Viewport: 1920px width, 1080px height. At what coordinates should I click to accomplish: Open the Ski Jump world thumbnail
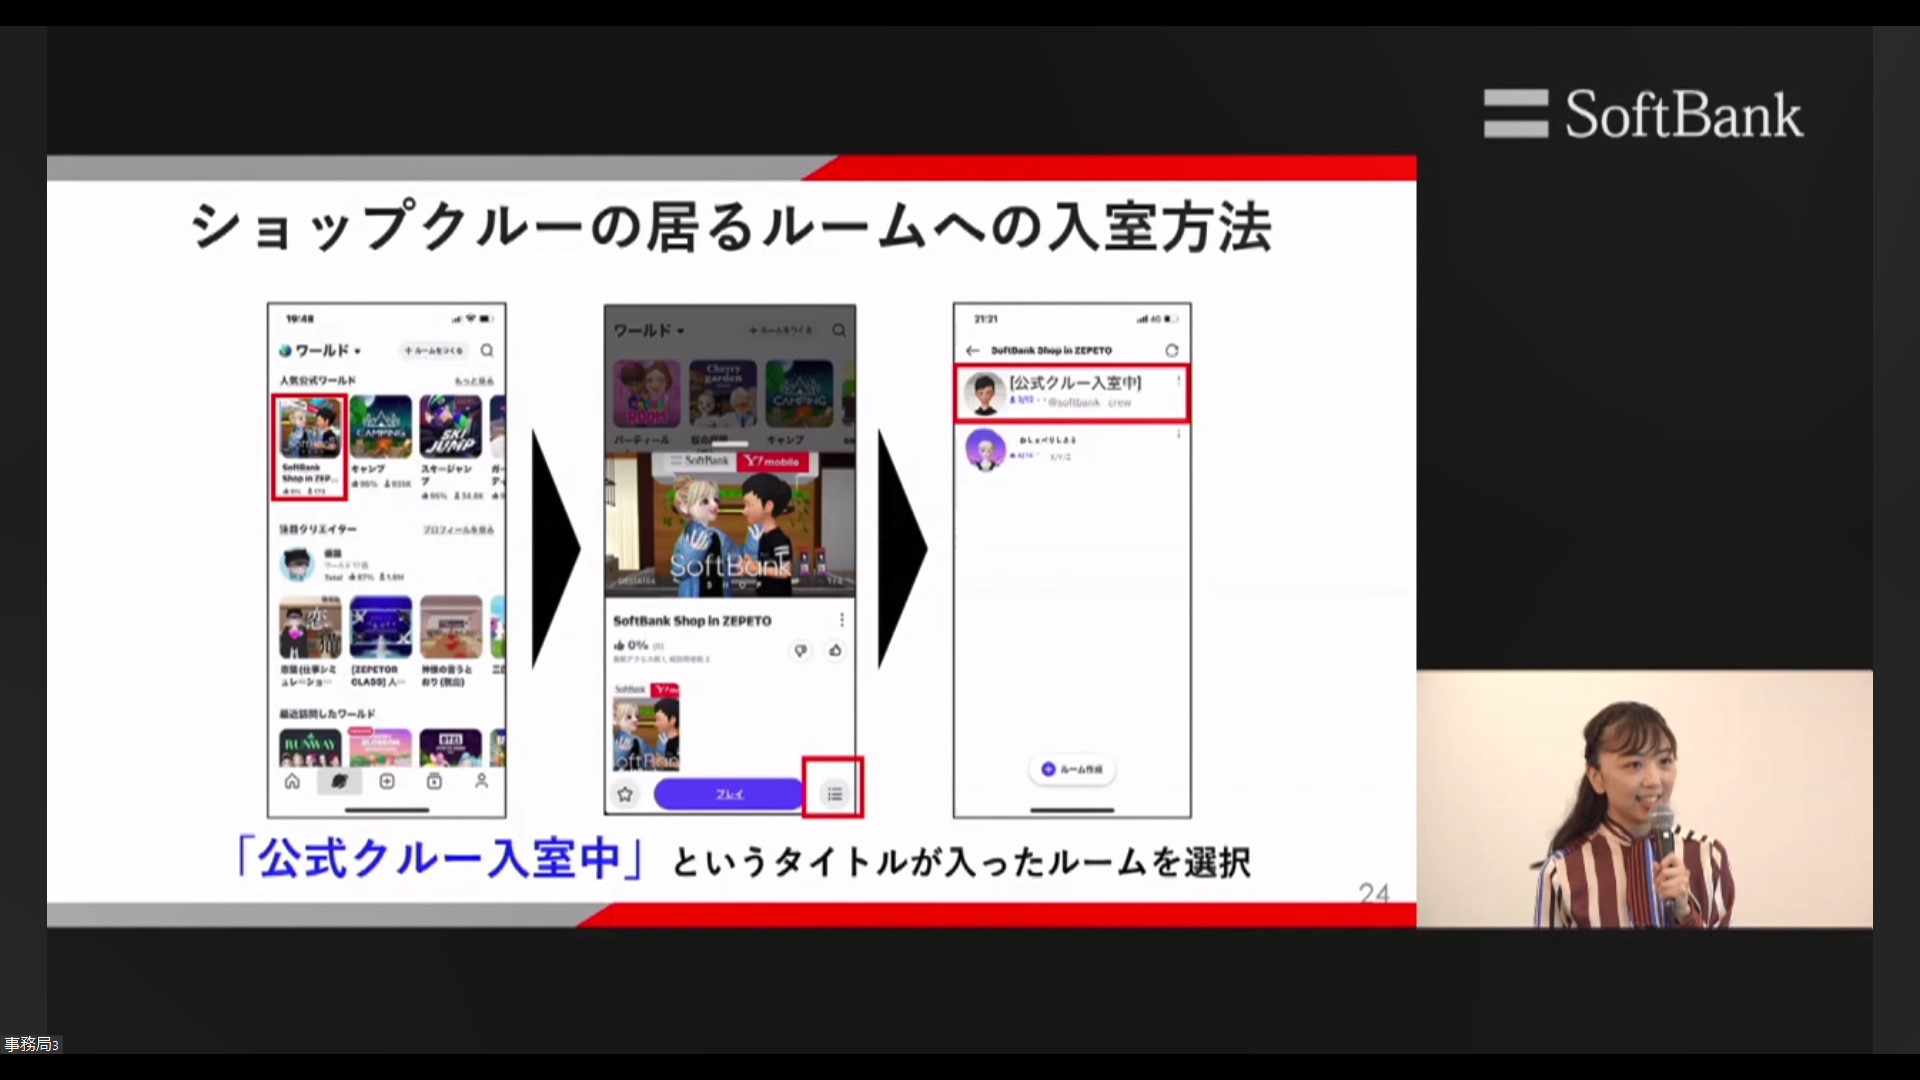450,428
